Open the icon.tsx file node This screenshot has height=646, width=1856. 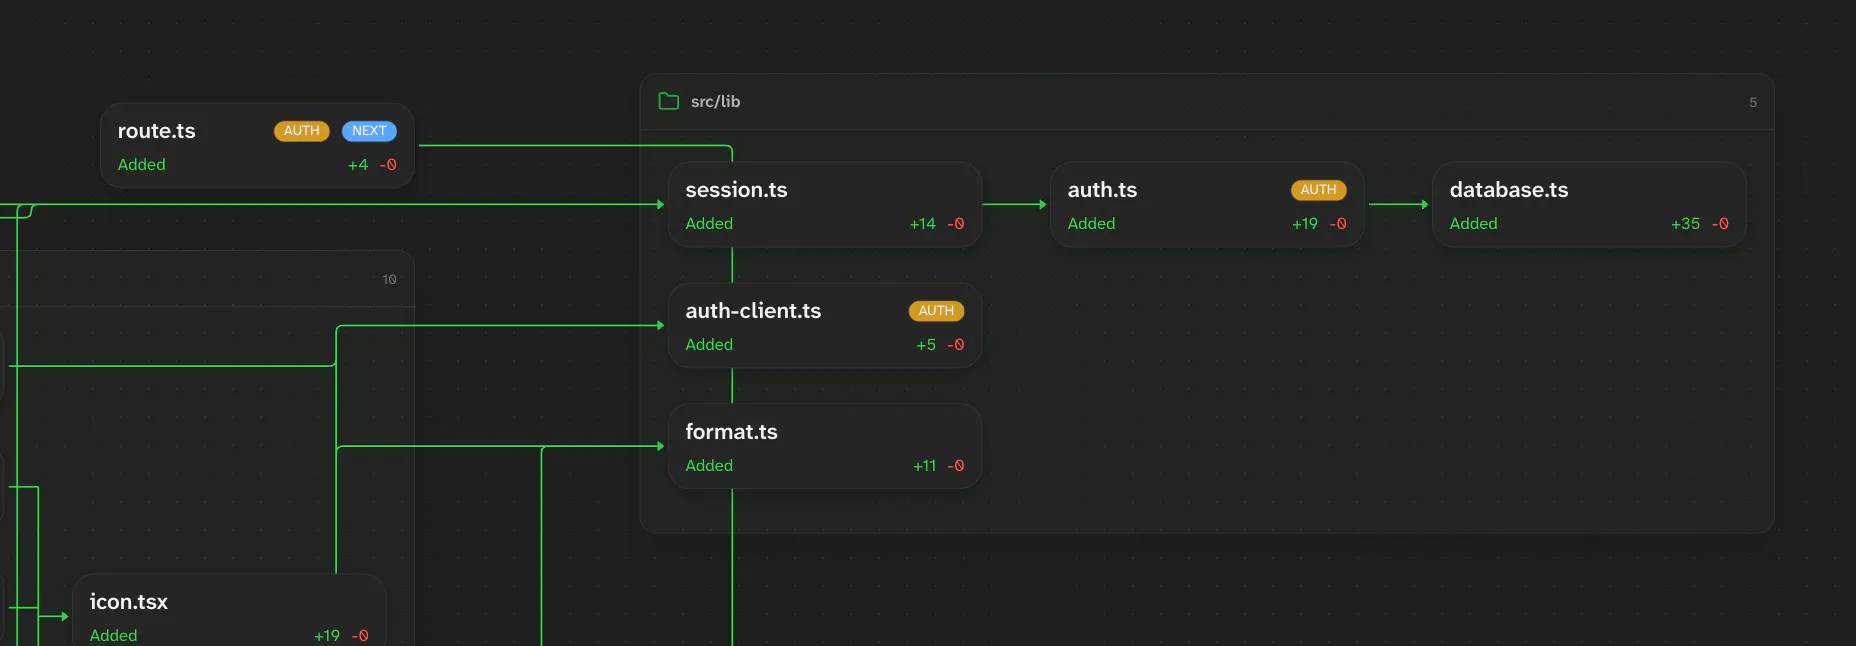[229, 610]
